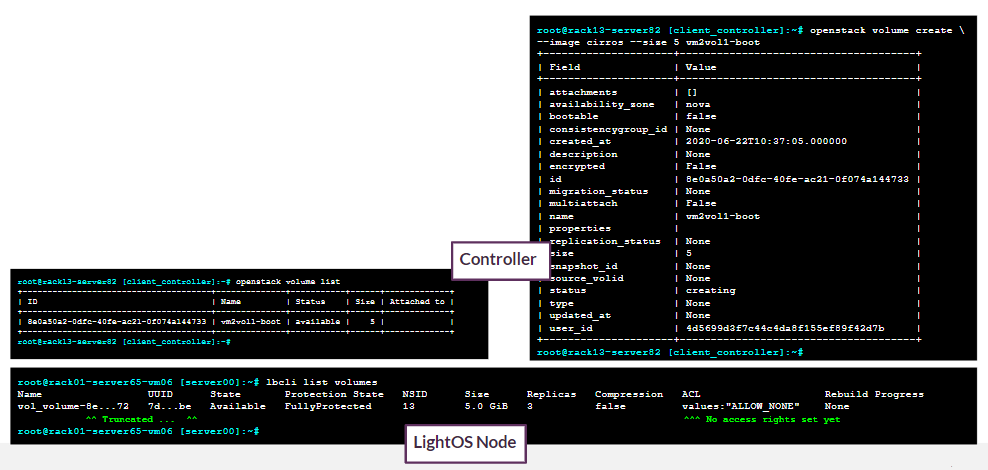Click the FullyProtected protection state
The height and width of the screenshot is (470, 988).
[328, 406]
